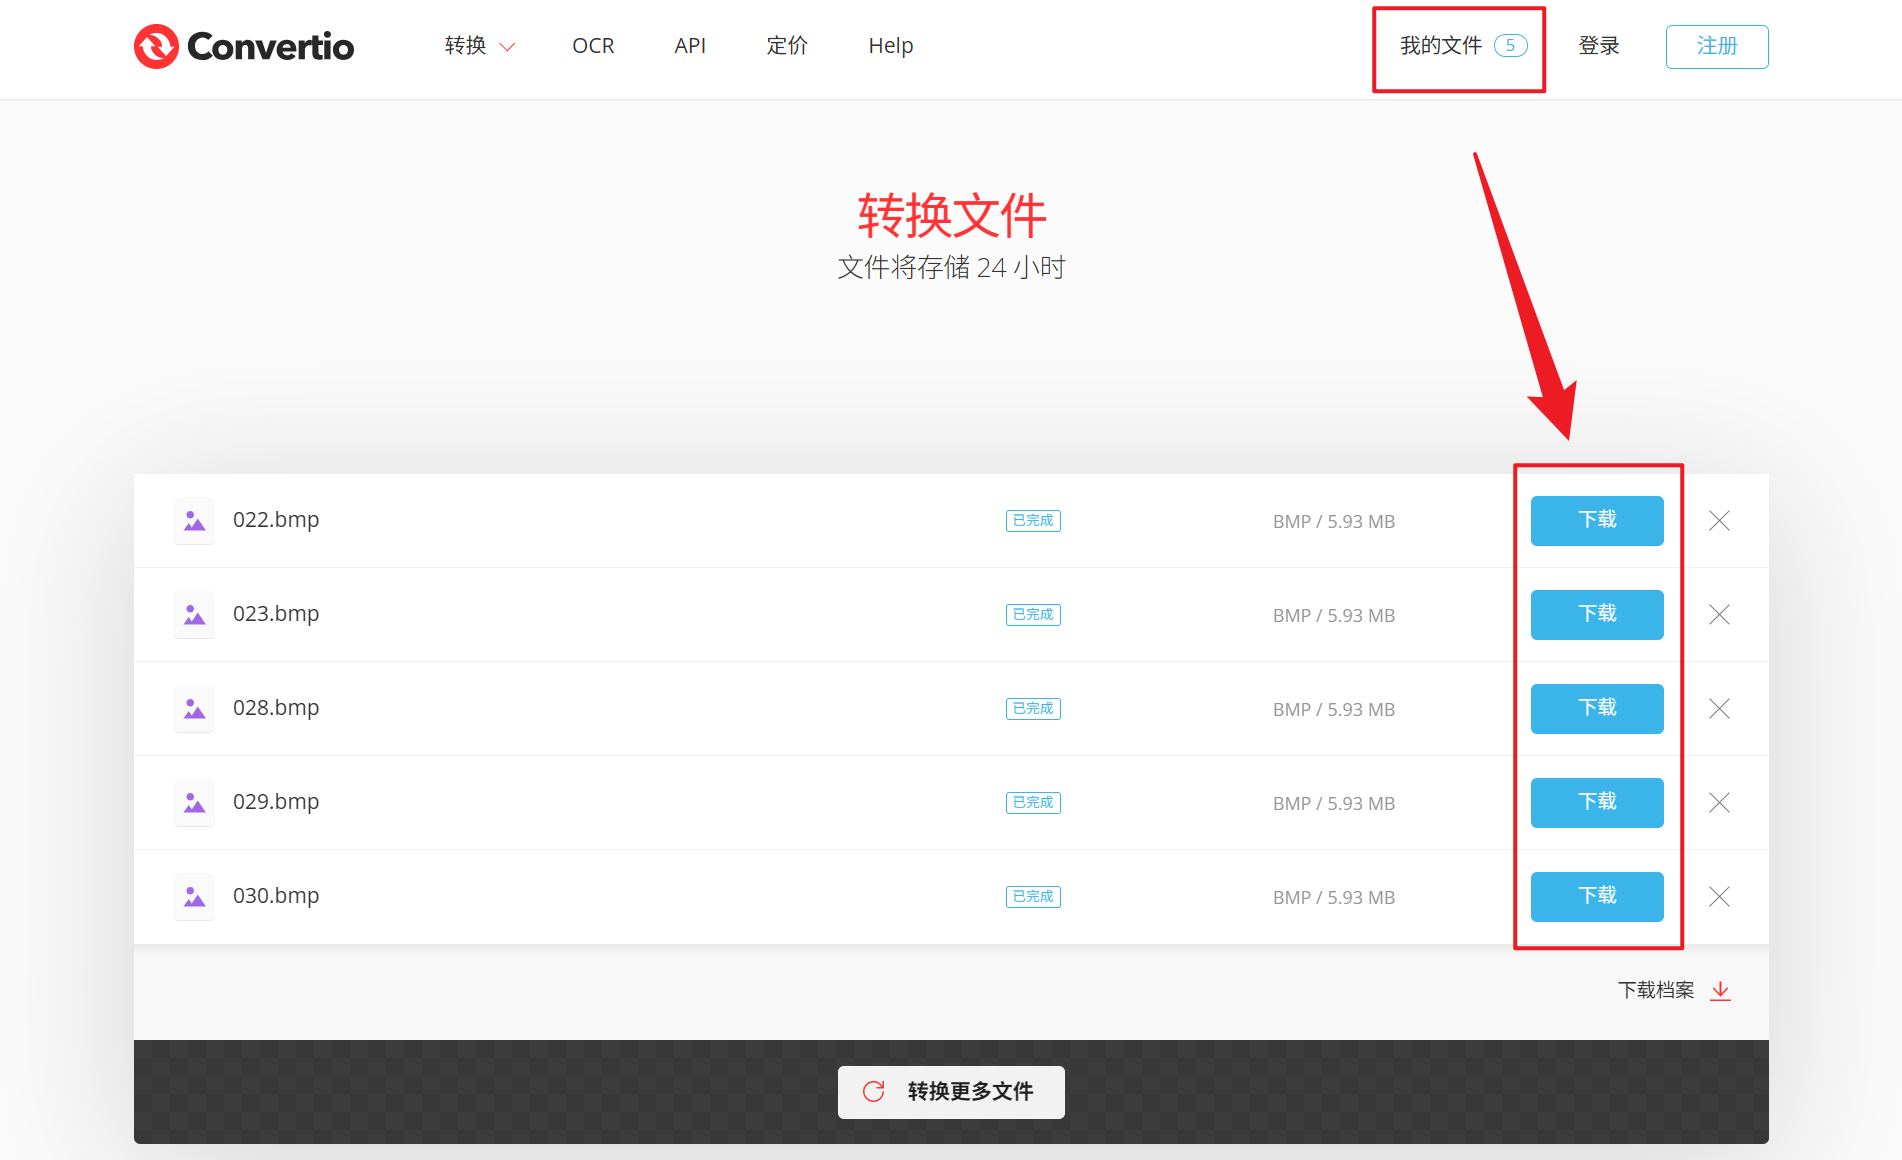
Task: Click the 028.bmp image file icon
Action: coord(193,708)
